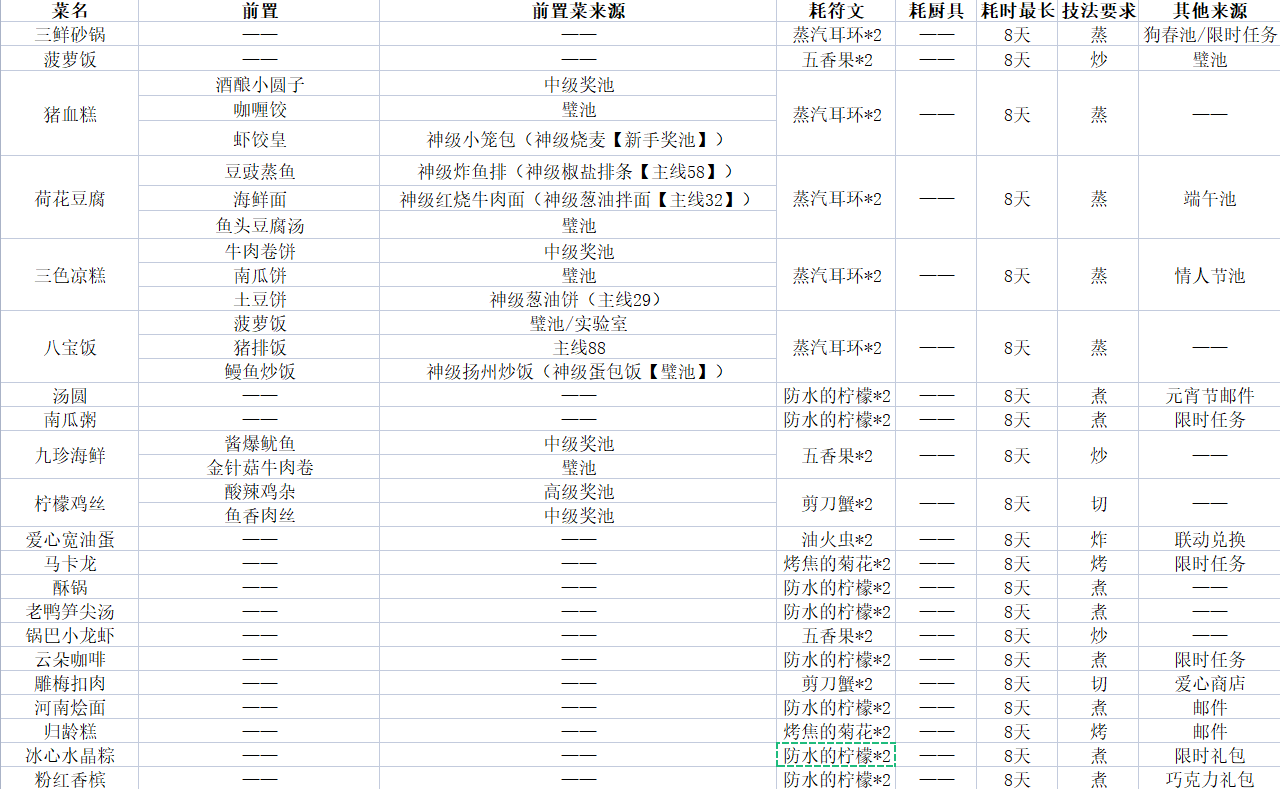The width and height of the screenshot is (1280, 789).
Task: Select the 八宝饭 dish cell
Action: [70, 347]
